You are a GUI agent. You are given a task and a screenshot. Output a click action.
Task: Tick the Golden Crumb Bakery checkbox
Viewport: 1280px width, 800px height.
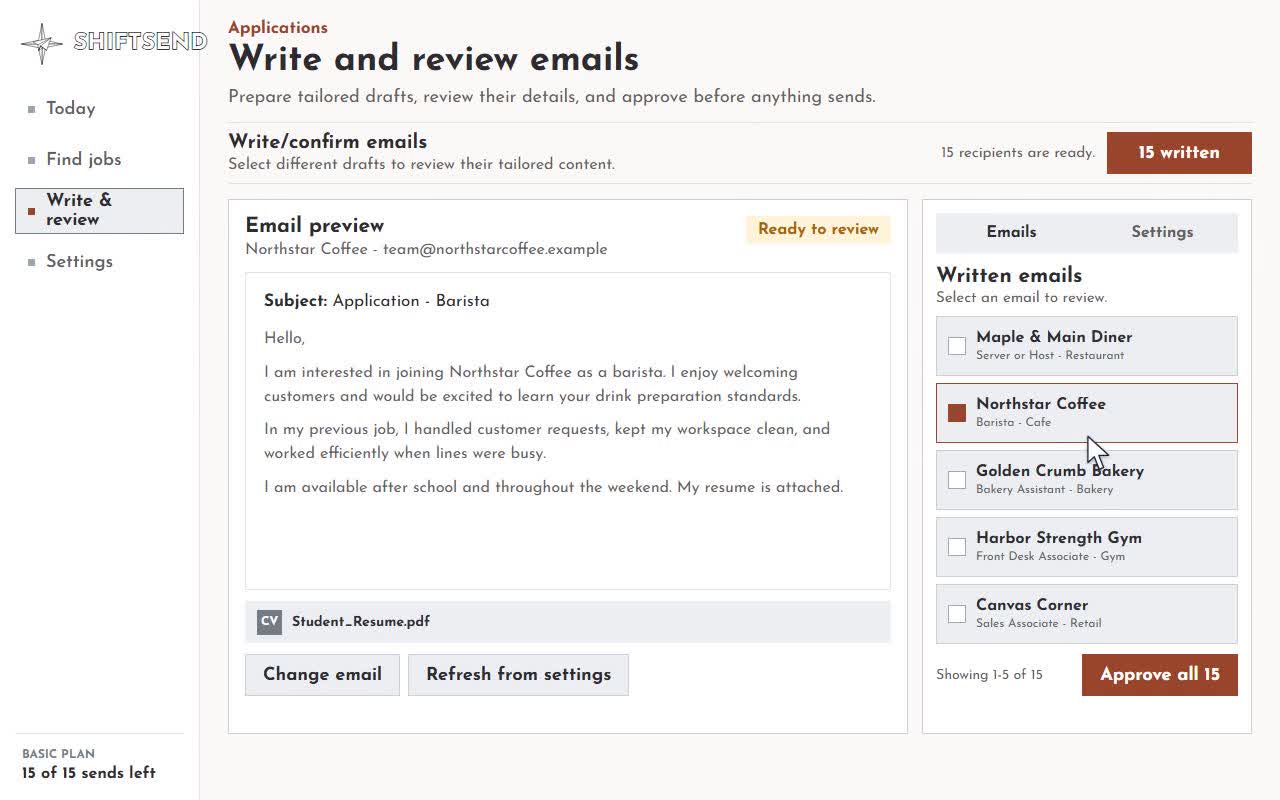tap(957, 480)
